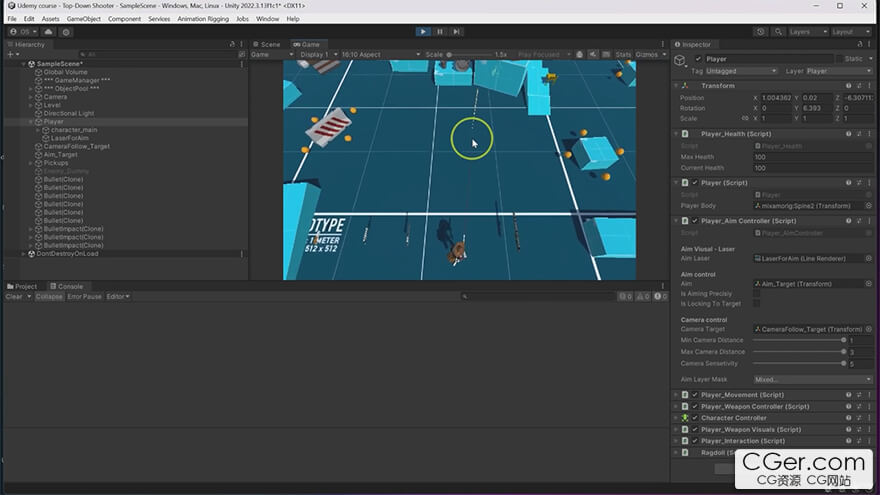Open the Aim Layer Mask dropdown

click(x=813, y=379)
